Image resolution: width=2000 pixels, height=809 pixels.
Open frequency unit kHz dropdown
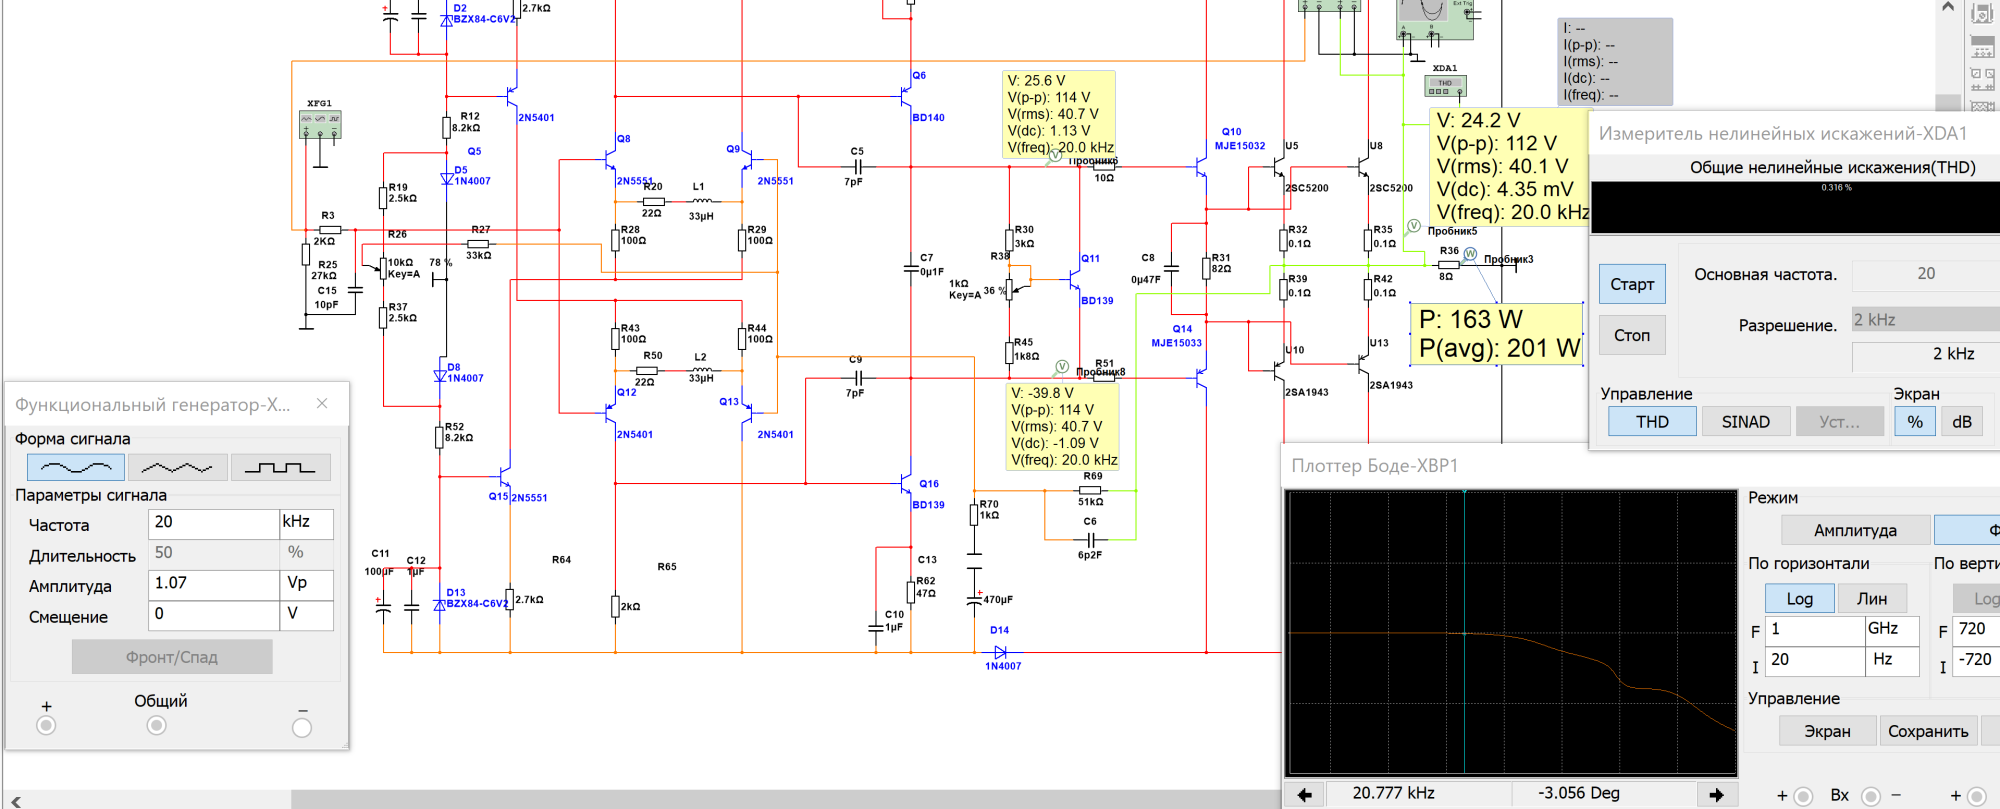[x=306, y=523]
